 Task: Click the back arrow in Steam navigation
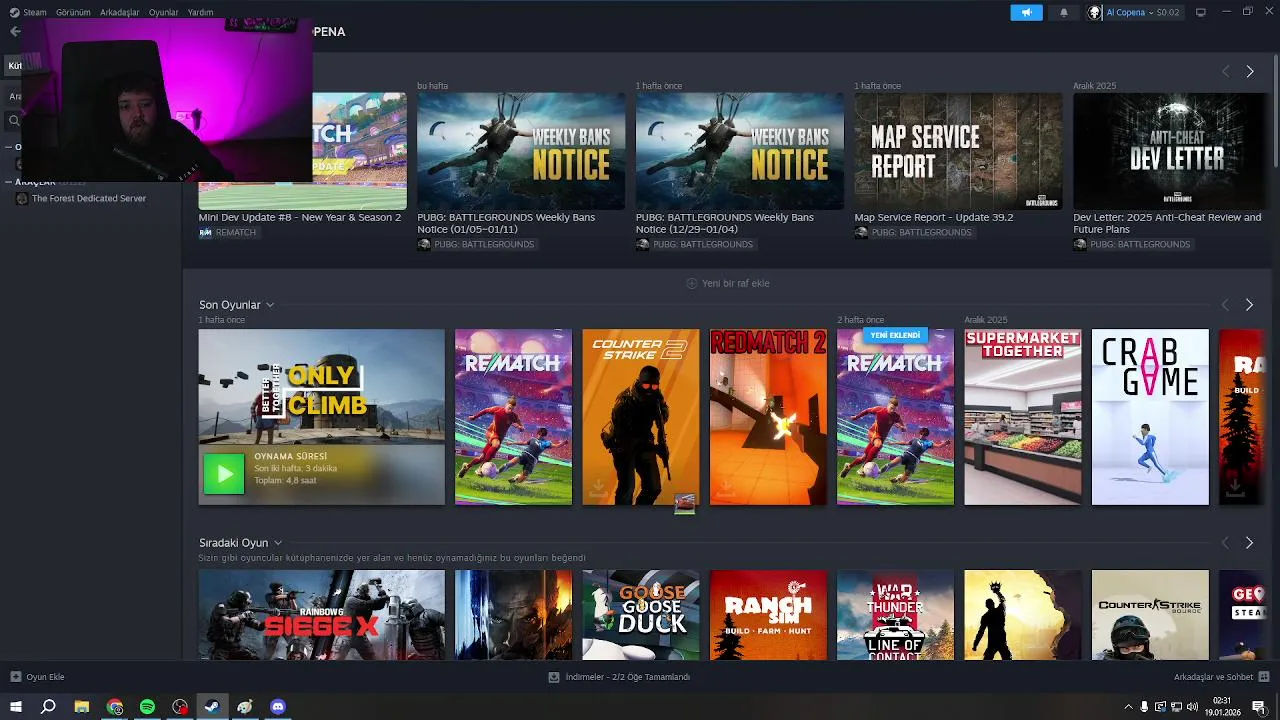(14, 31)
